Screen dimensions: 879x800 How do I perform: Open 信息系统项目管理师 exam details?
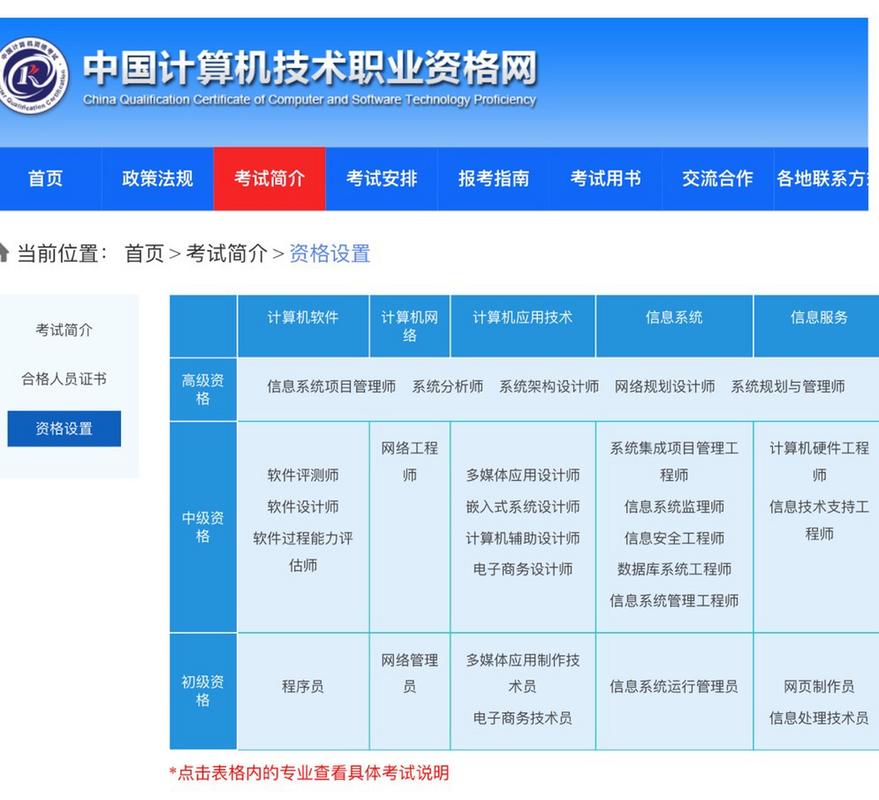[x=331, y=386]
